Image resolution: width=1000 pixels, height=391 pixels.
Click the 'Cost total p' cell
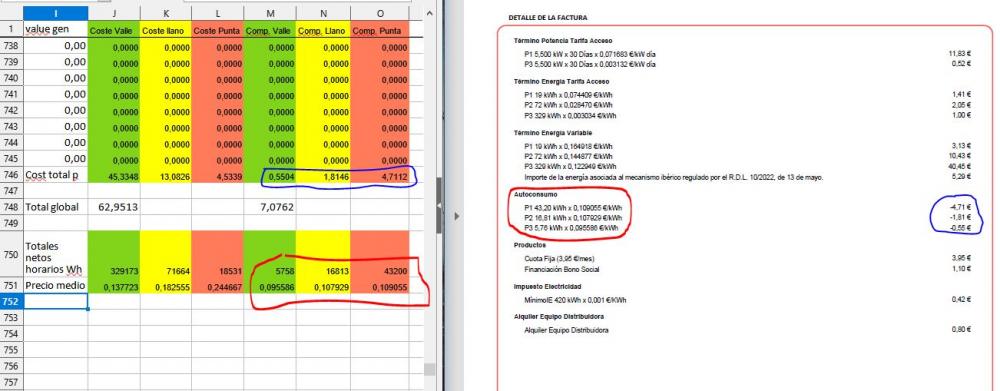tap(55, 175)
